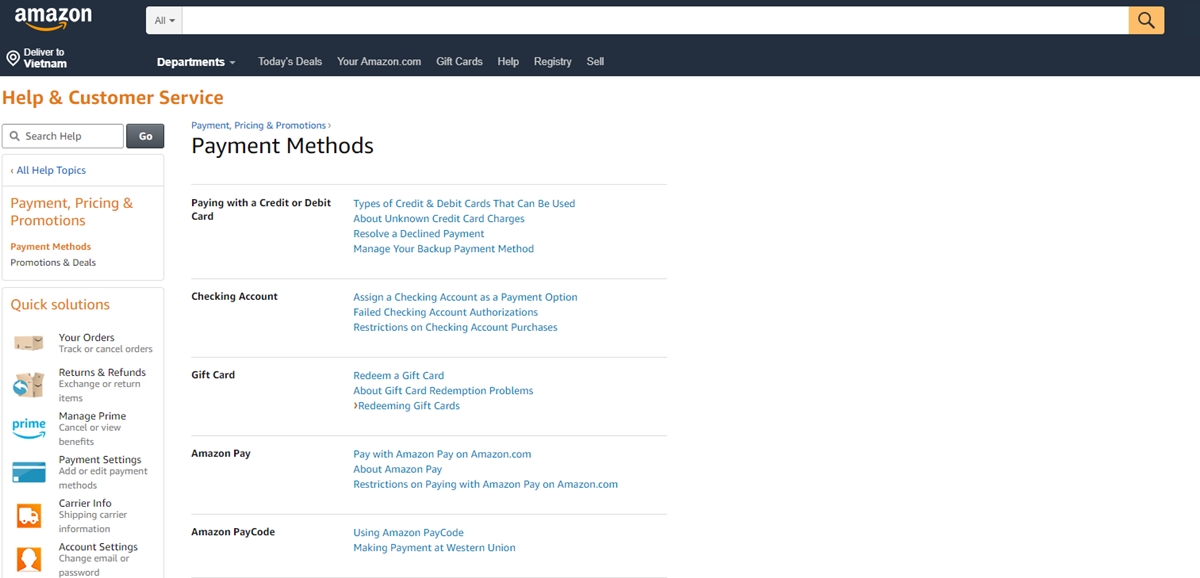Open Gift Cards in top navigation
Screen dimensions: 1200x578
click(x=459, y=61)
